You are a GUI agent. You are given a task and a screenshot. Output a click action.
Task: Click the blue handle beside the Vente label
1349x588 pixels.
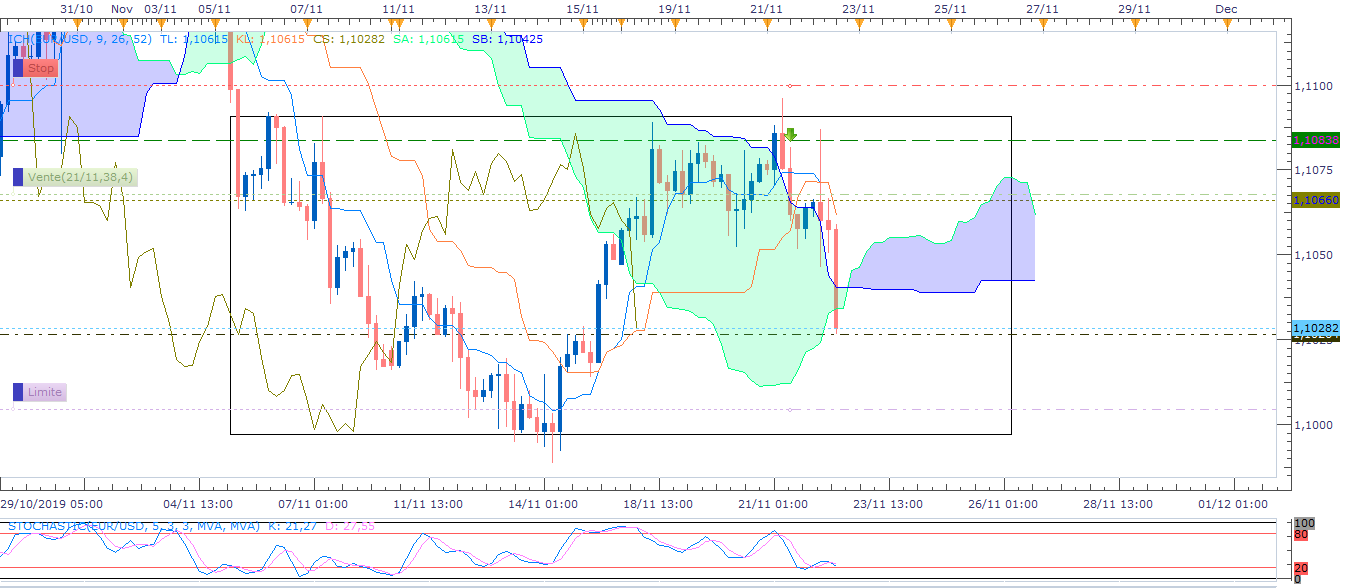click(x=18, y=177)
